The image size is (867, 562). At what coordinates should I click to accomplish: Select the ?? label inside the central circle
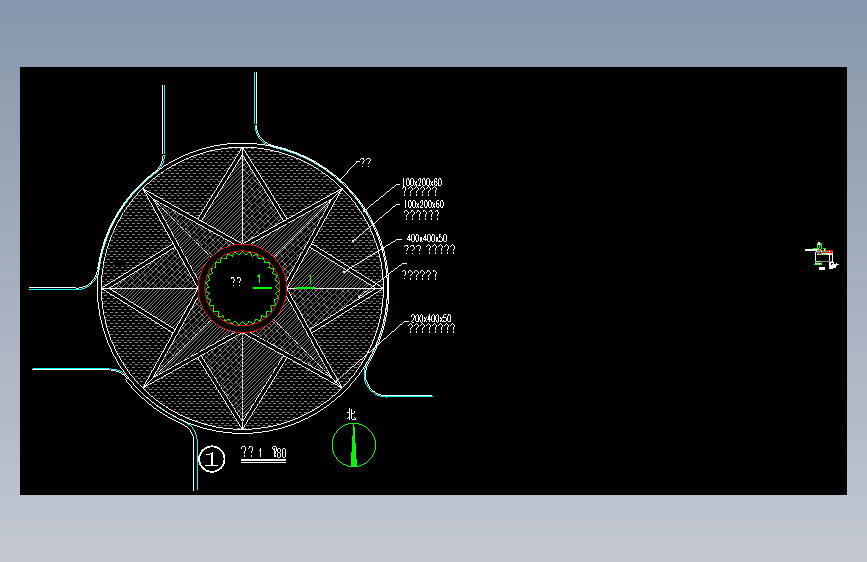236,282
